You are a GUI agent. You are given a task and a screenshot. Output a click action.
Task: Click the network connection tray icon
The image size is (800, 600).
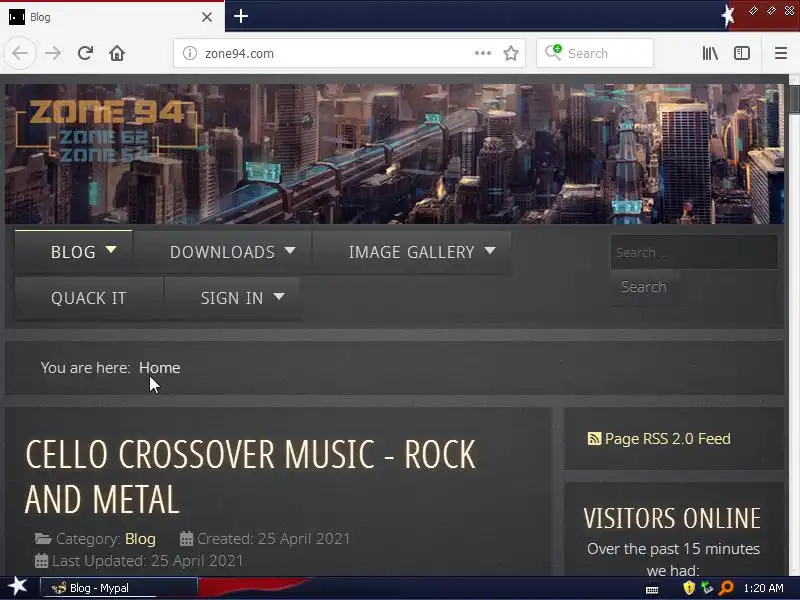coord(707,588)
